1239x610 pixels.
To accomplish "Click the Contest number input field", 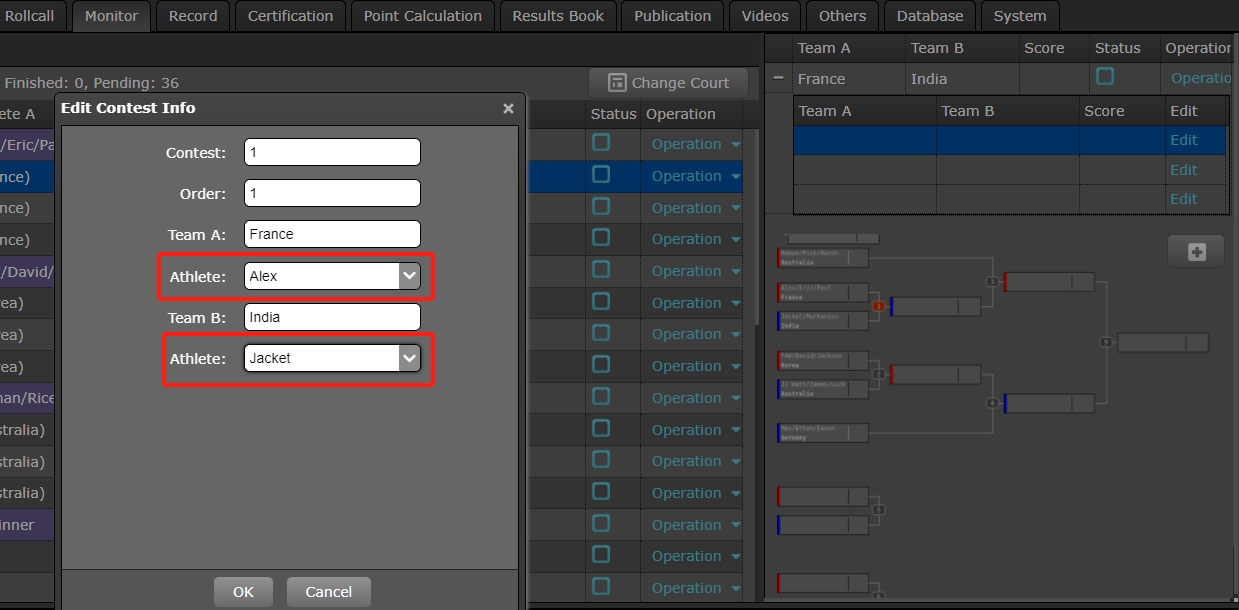I will coord(332,152).
